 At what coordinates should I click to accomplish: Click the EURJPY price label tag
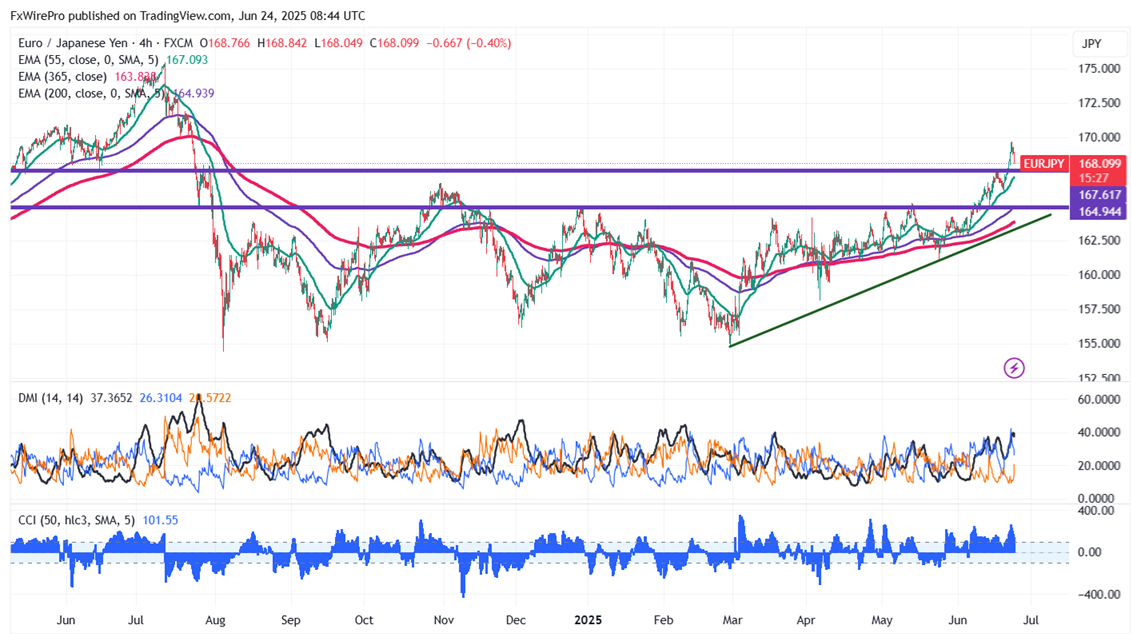(x=1044, y=164)
